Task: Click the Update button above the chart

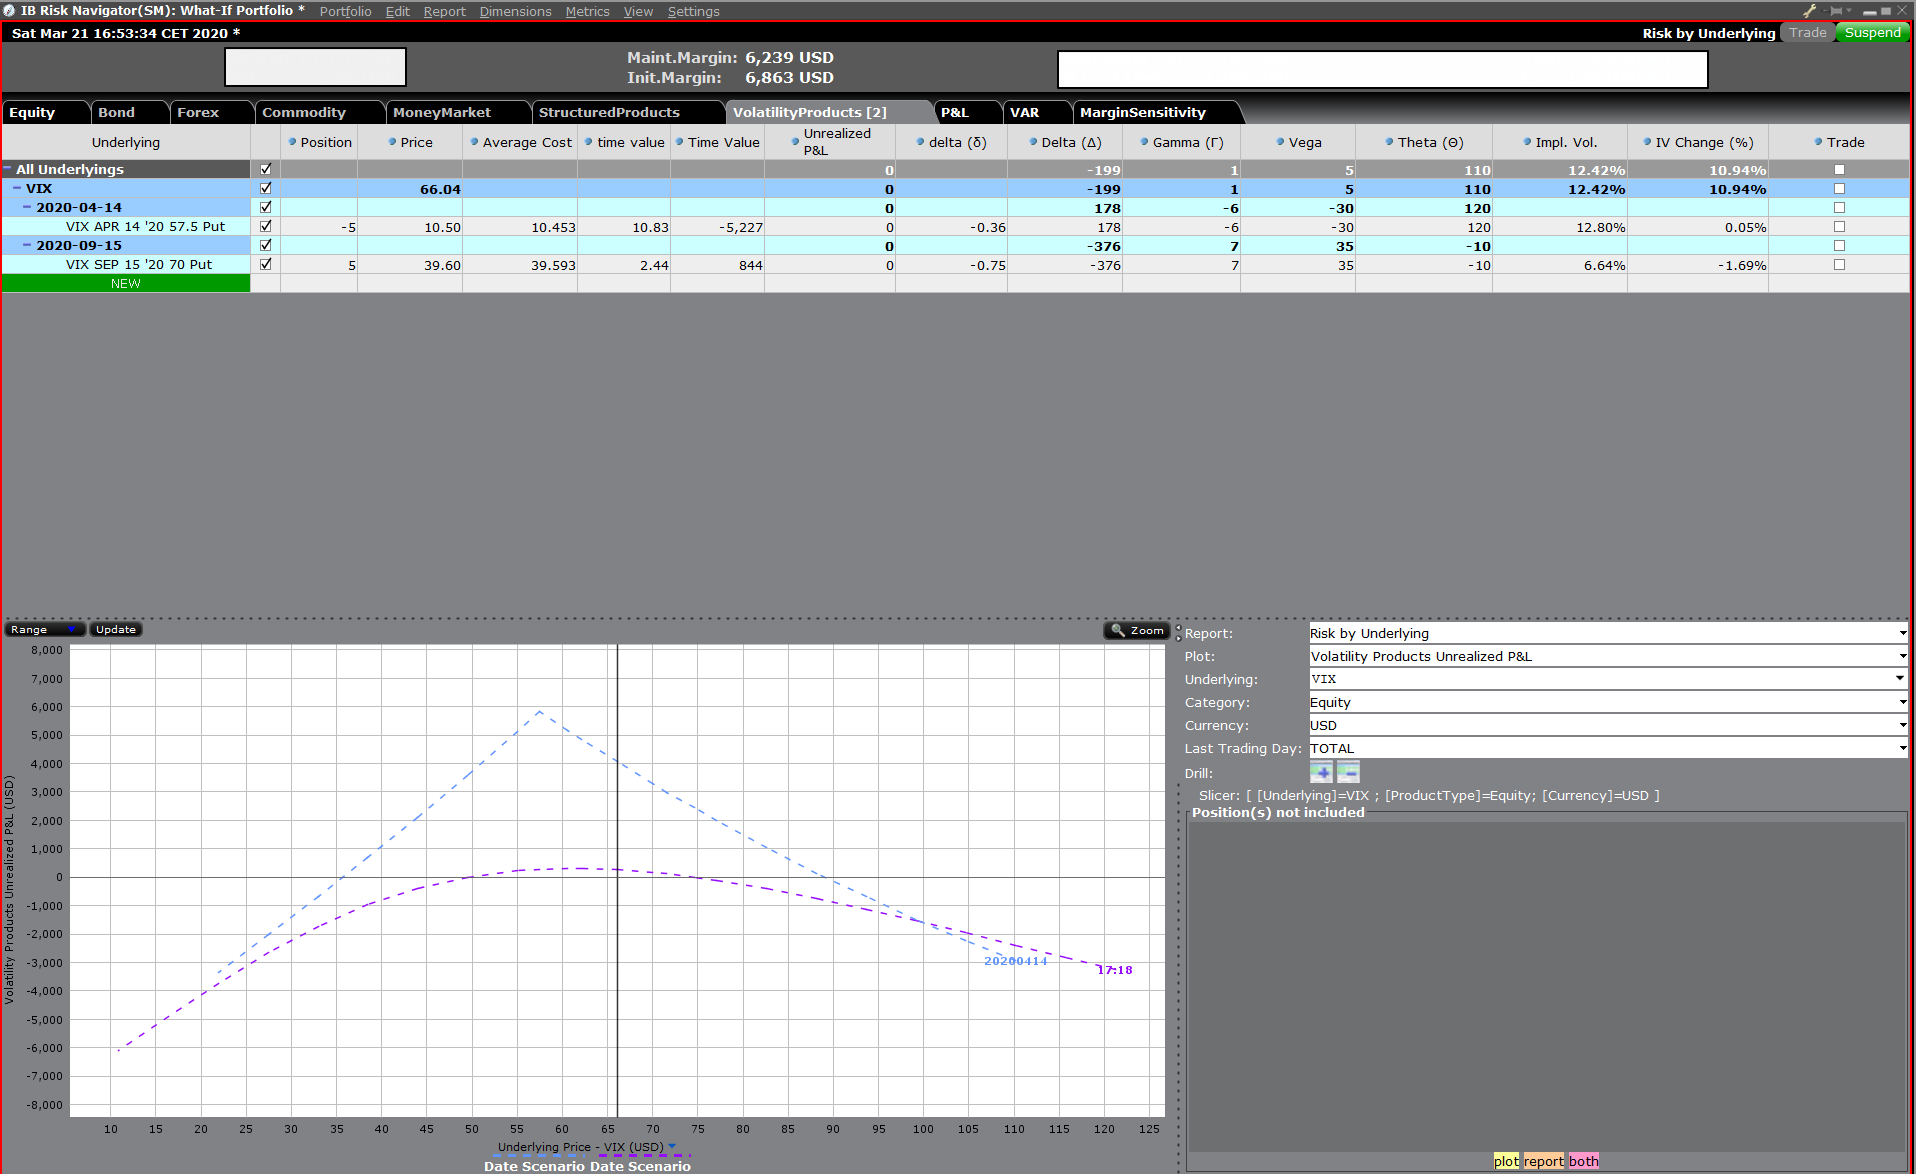Action: 114,629
